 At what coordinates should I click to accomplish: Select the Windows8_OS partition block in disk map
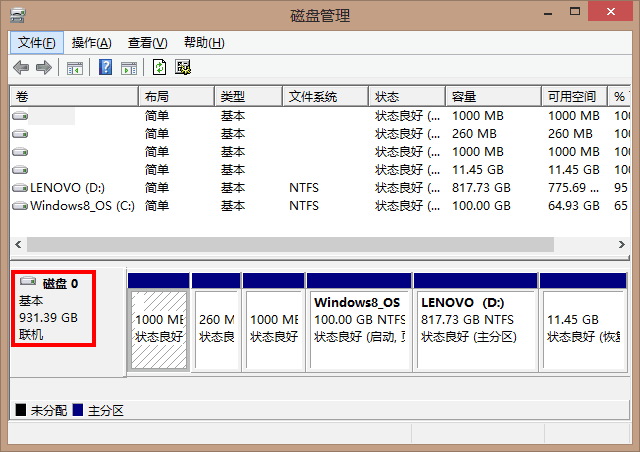click(359, 320)
